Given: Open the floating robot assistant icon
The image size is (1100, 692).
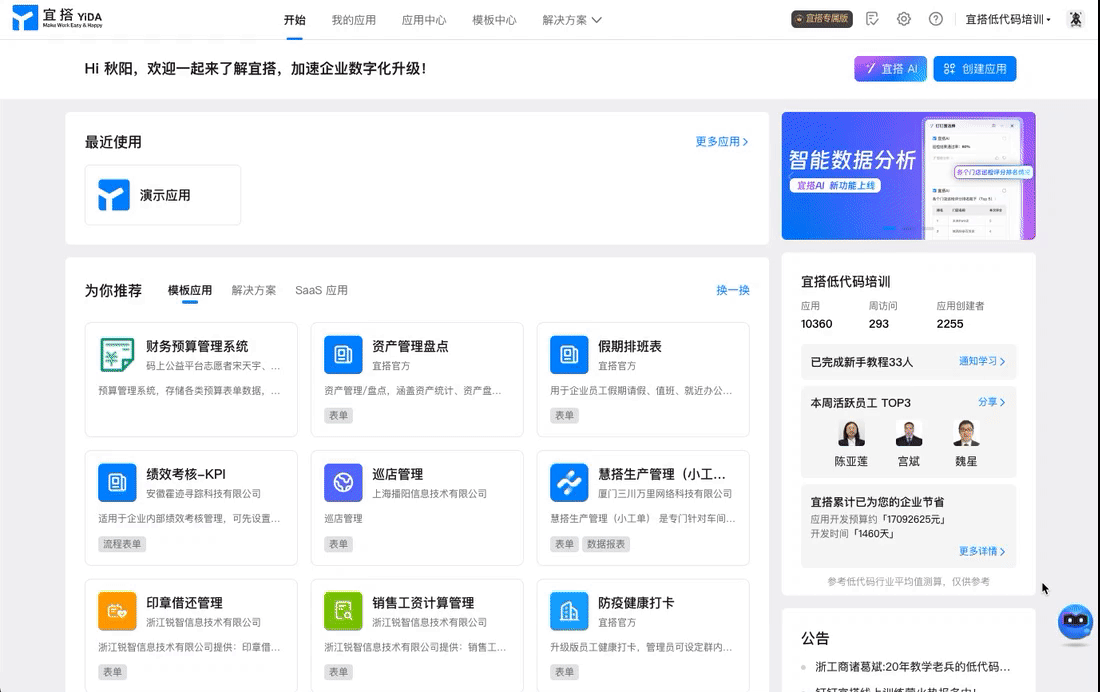Looking at the screenshot, I should click(1075, 621).
